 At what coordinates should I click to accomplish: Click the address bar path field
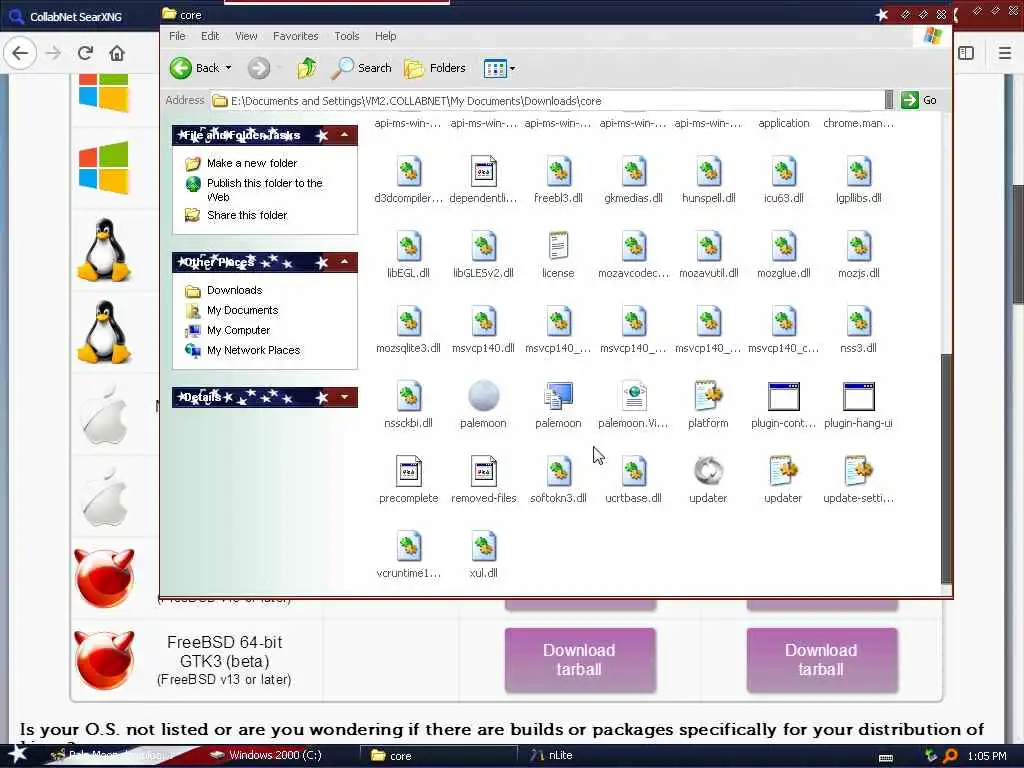547,101
